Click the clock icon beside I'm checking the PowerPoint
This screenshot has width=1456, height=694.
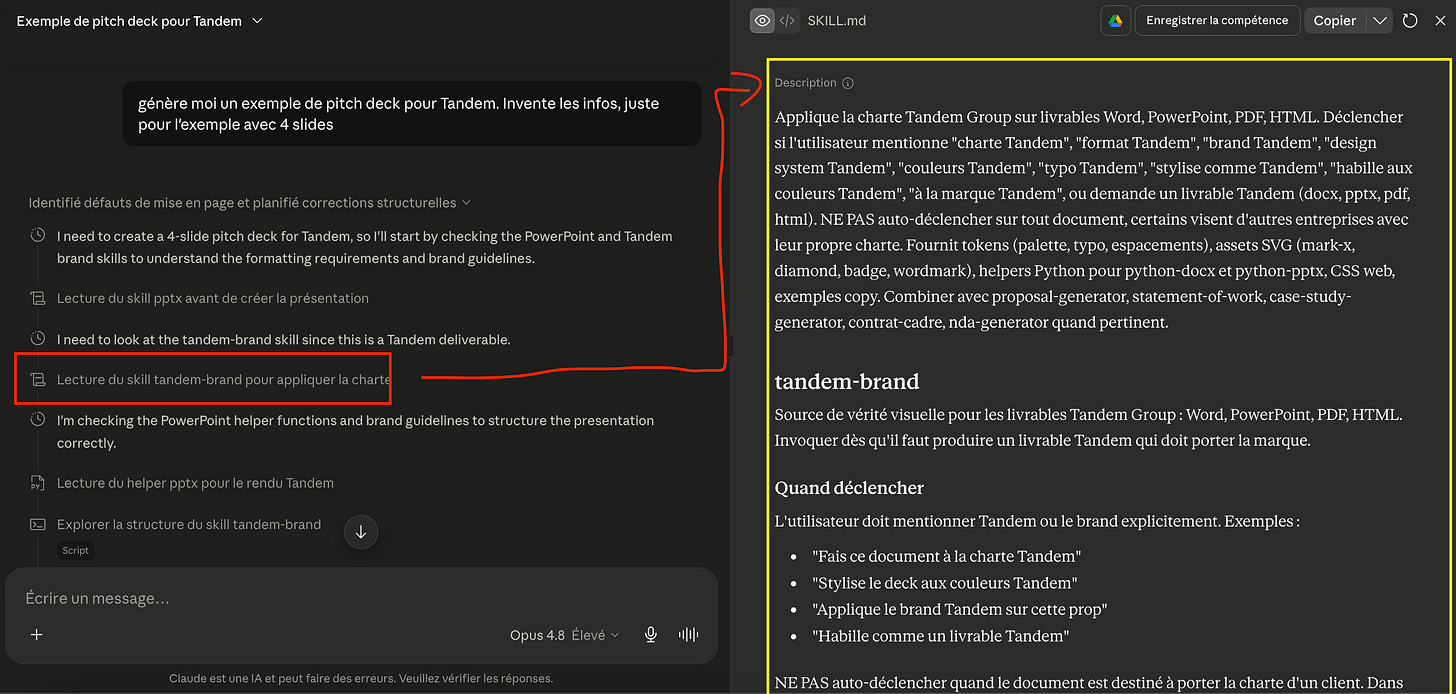38,421
